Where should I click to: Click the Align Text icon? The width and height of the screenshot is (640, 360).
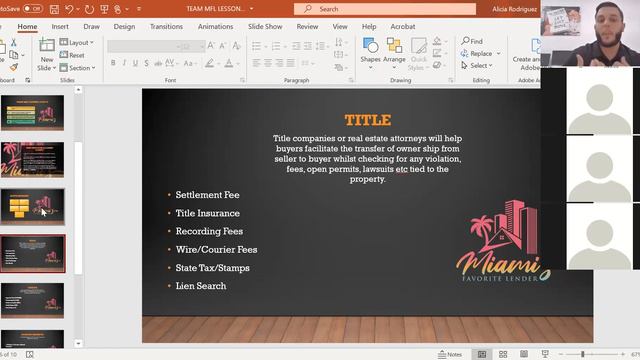(339, 54)
